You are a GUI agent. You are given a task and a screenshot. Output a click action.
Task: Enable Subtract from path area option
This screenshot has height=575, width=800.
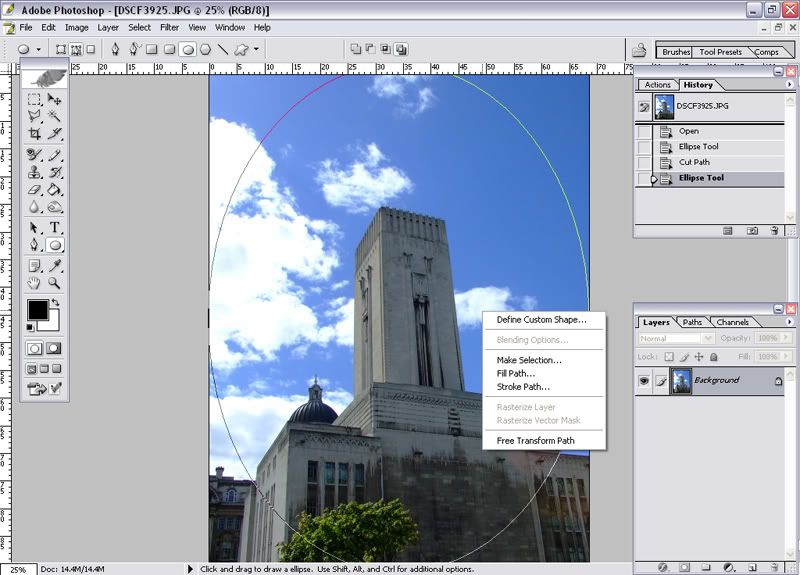[x=370, y=49]
